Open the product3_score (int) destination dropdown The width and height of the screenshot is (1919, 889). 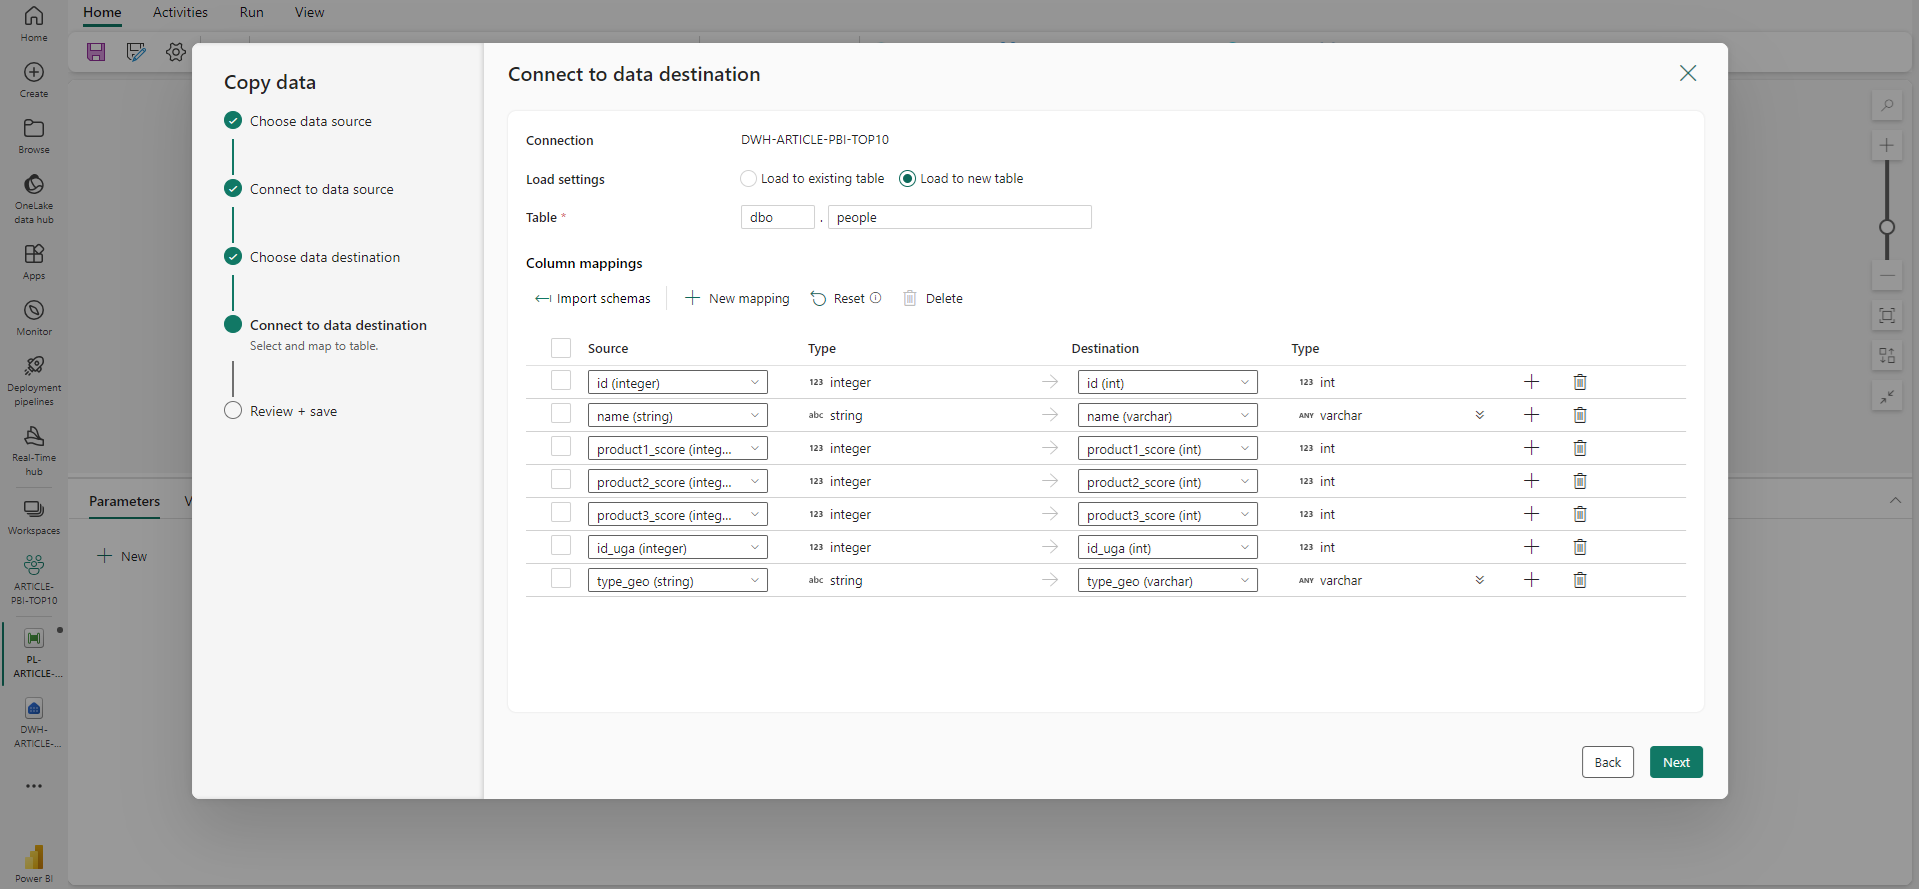[x=1168, y=515]
